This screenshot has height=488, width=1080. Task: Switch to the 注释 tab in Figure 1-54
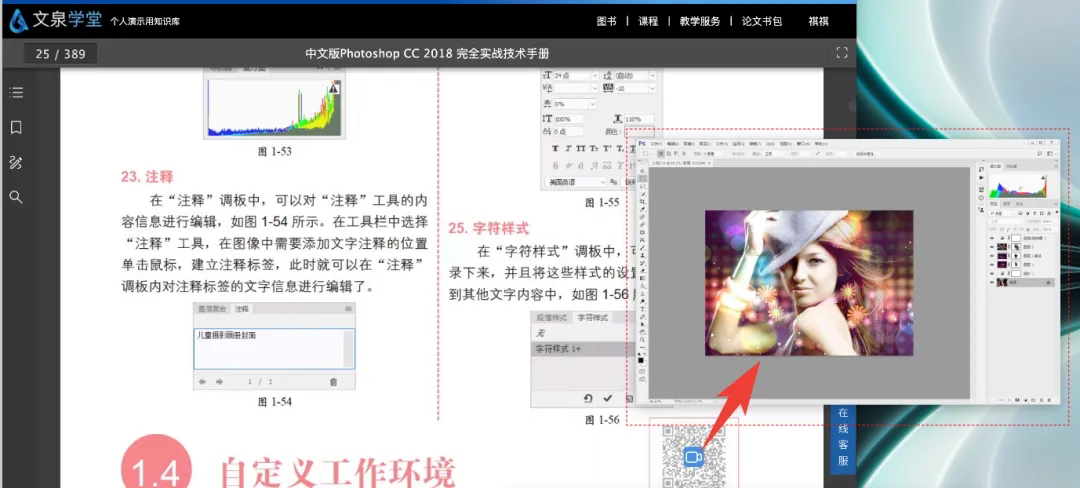[x=242, y=309]
